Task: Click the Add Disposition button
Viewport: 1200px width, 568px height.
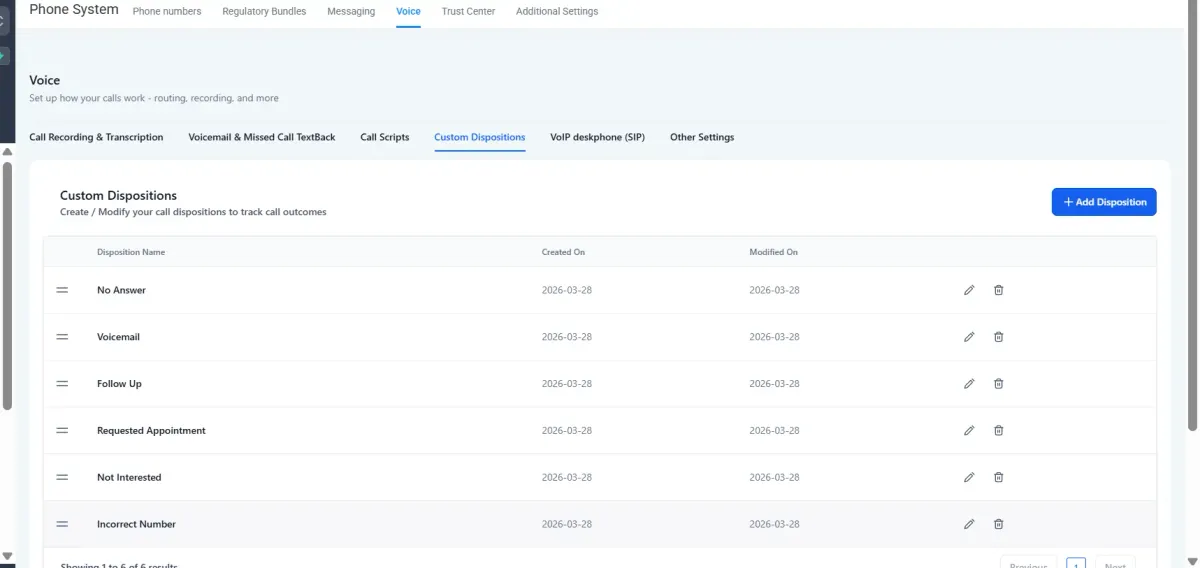Action: click(1104, 202)
